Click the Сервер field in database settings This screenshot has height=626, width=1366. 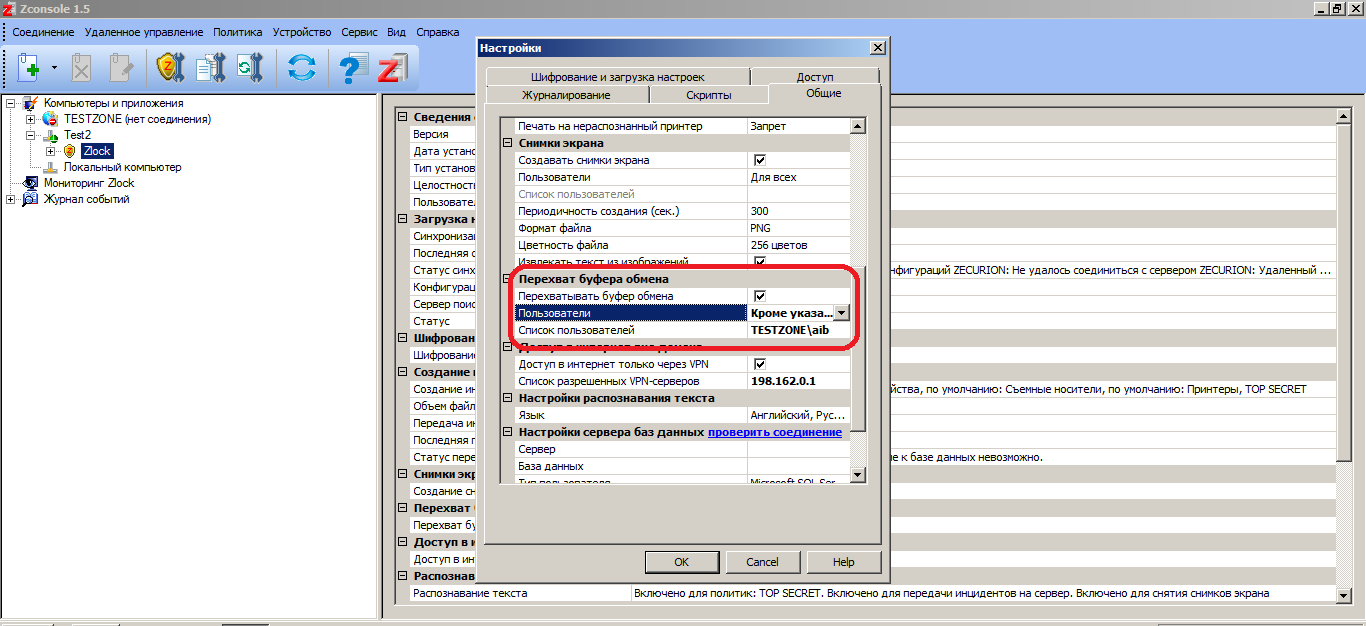[799, 449]
